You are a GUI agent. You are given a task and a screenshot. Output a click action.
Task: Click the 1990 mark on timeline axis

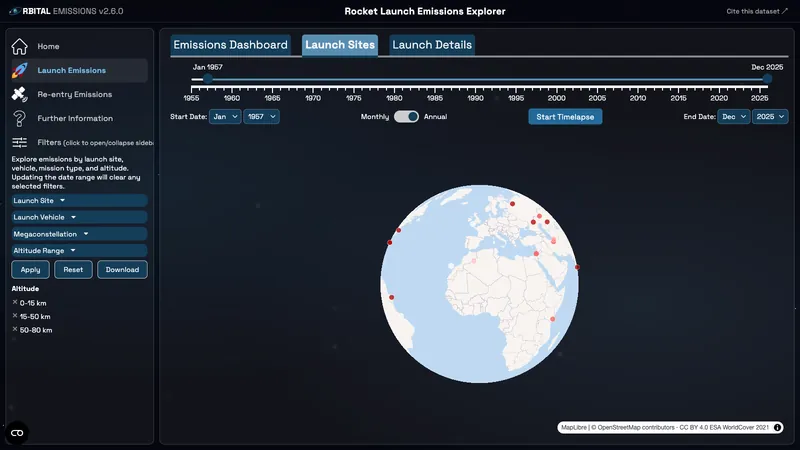(475, 98)
